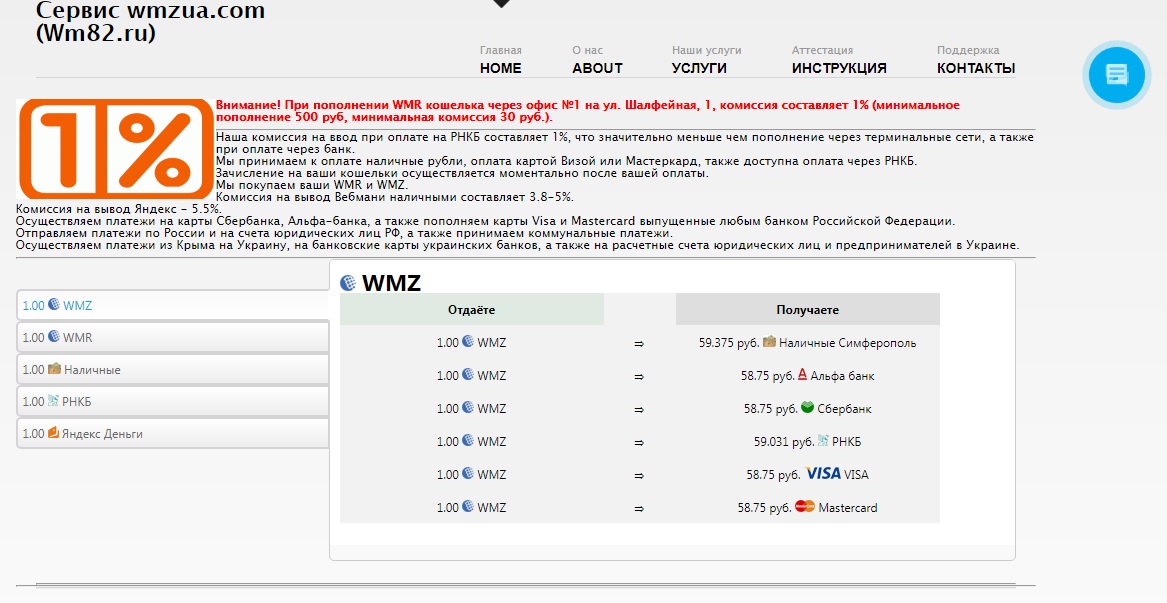Go to the HOME menu item
Viewport: 1167px width, 603px height.
click(x=501, y=68)
